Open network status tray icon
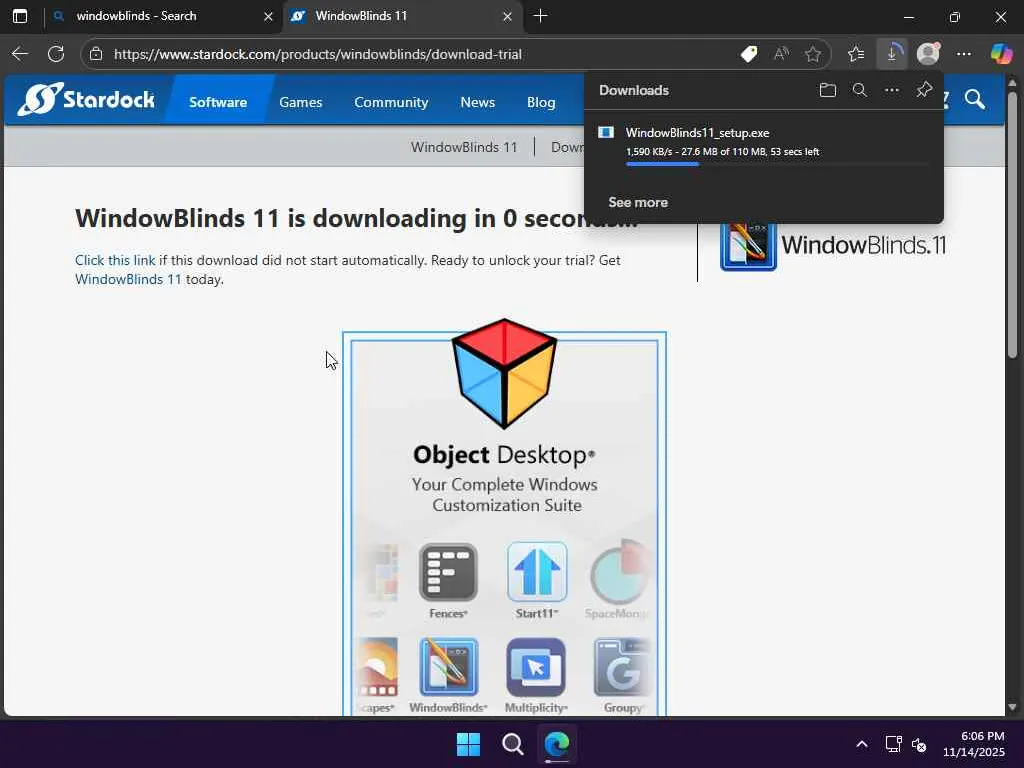This screenshot has height=768, width=1024. click(x=893, y=744)
